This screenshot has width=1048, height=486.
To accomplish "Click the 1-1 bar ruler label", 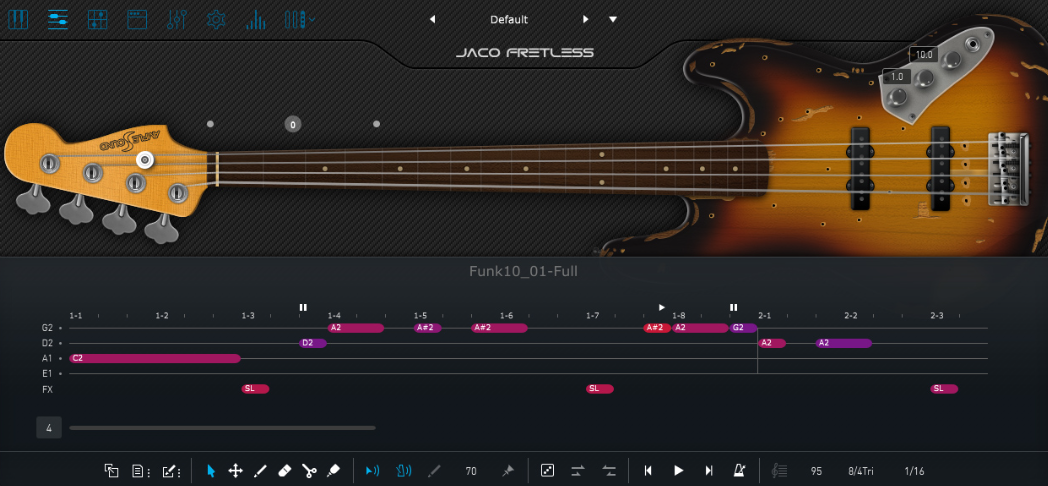I will coord(76,316).
